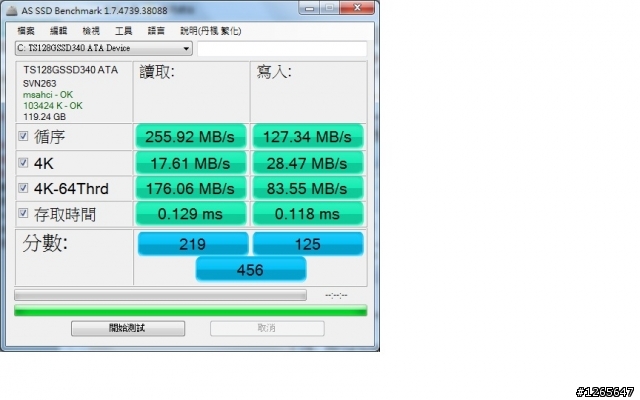Minimize the AS SSD Benchmark window

click(x=309, y=8)
